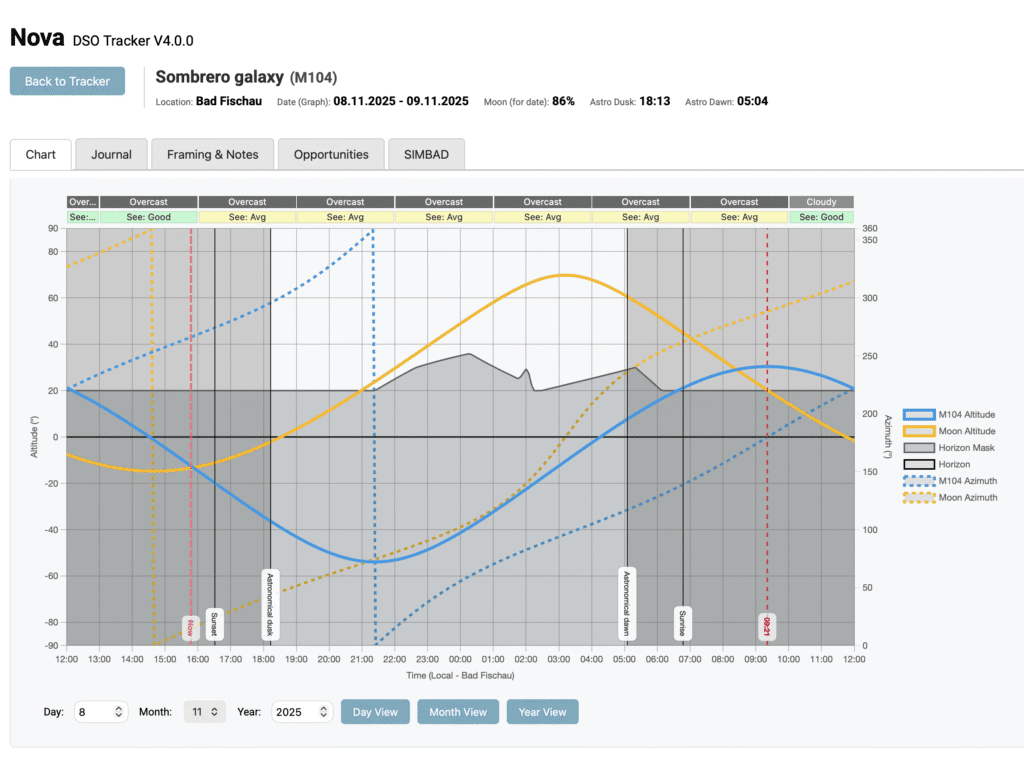
Task: Open the Month selector showing 11
Action: click(204, 711)
